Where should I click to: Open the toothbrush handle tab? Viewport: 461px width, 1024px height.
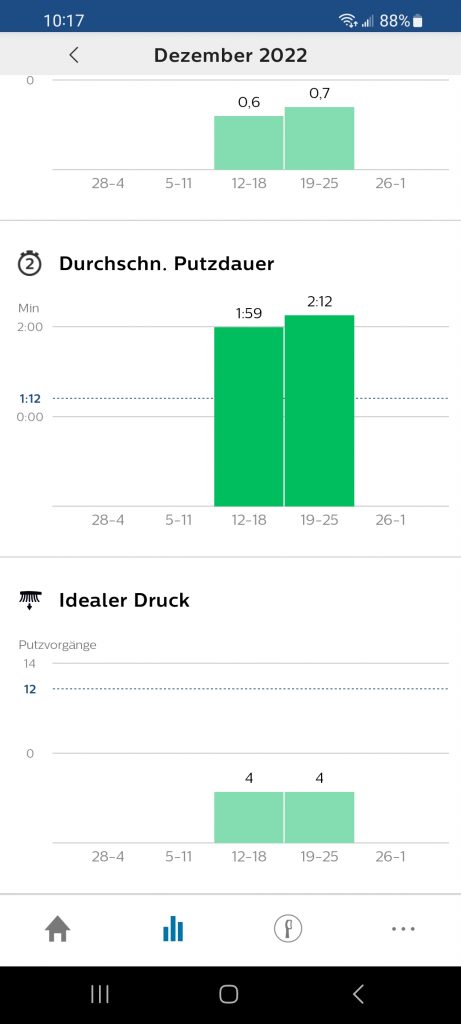pyautogui.click(x=288, y=928)
